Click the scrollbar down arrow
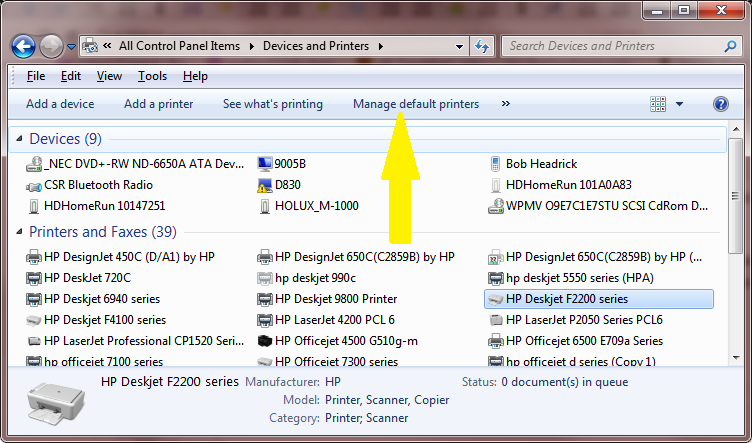Screen dimensions: 752x443 coord(736,357)
